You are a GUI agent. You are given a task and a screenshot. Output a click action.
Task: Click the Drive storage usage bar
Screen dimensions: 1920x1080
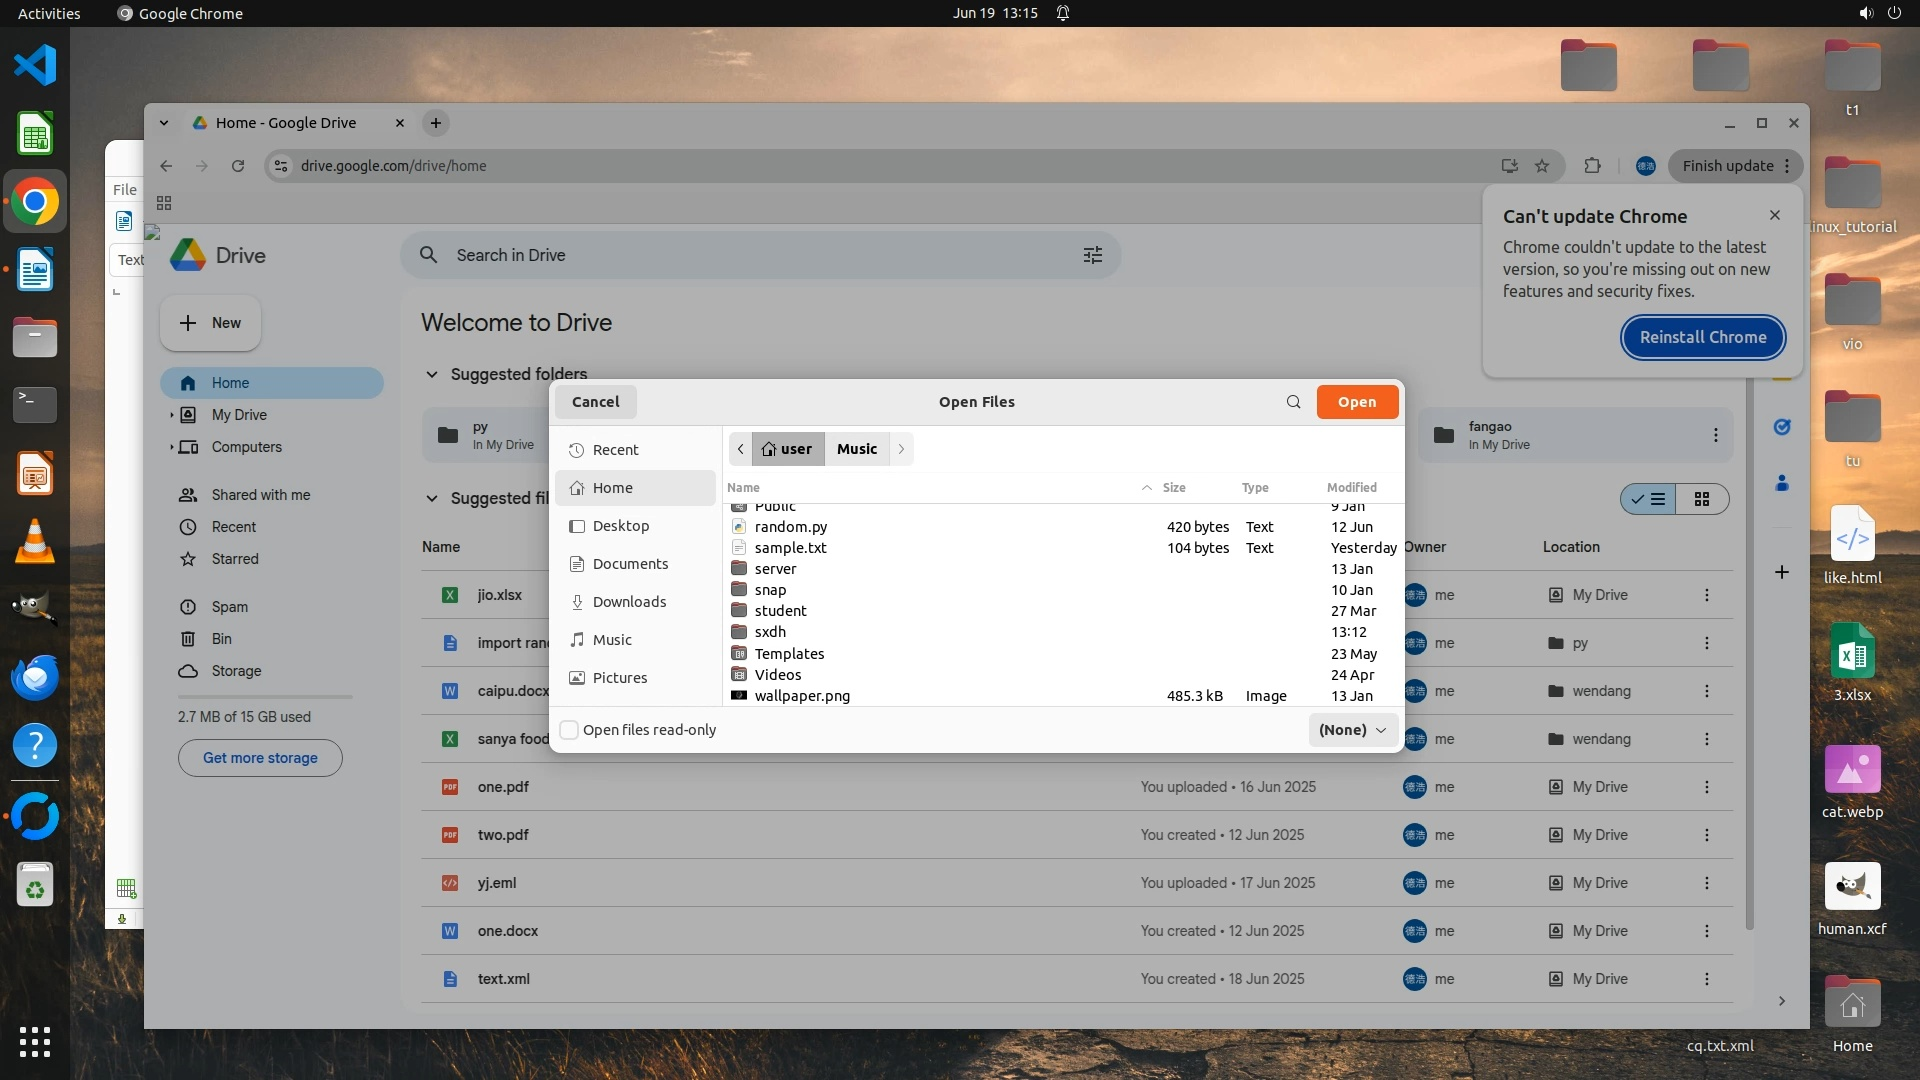265,697
